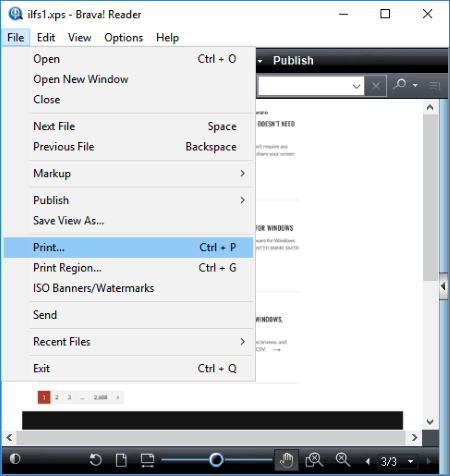Image resolution: width=450 pixels, height=476 pixels.
Task: Click the zoom slider handle
Action: pos(216,460)
